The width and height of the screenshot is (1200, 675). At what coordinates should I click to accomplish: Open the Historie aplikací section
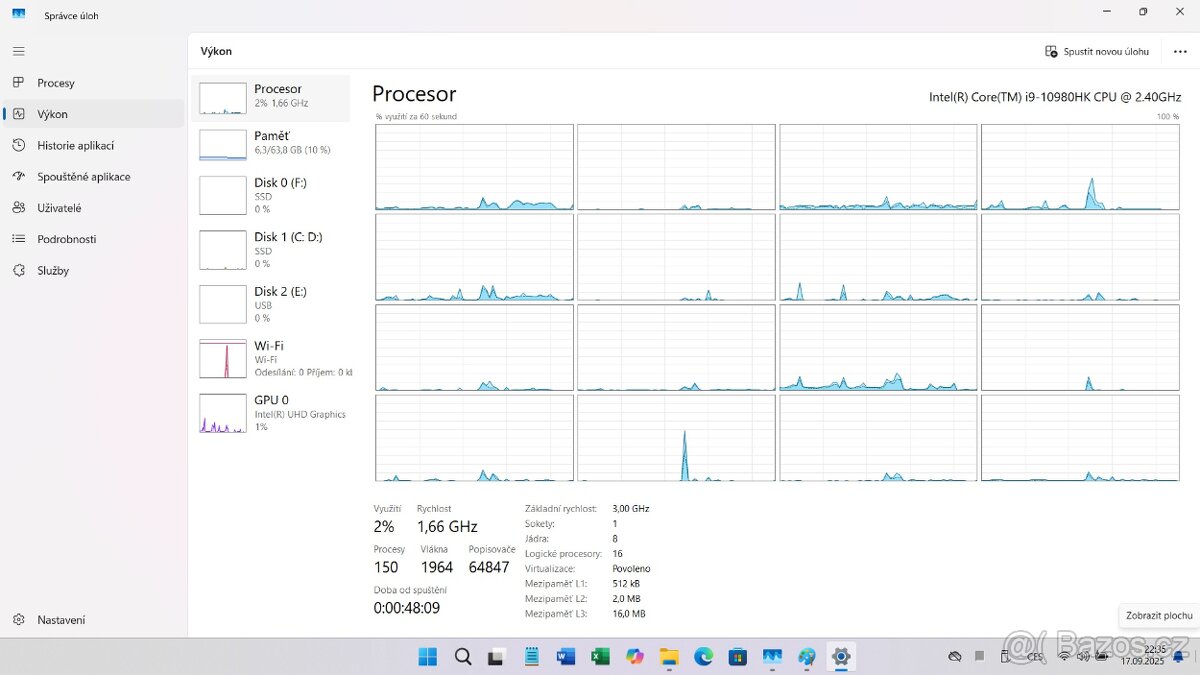pos(86,145)
